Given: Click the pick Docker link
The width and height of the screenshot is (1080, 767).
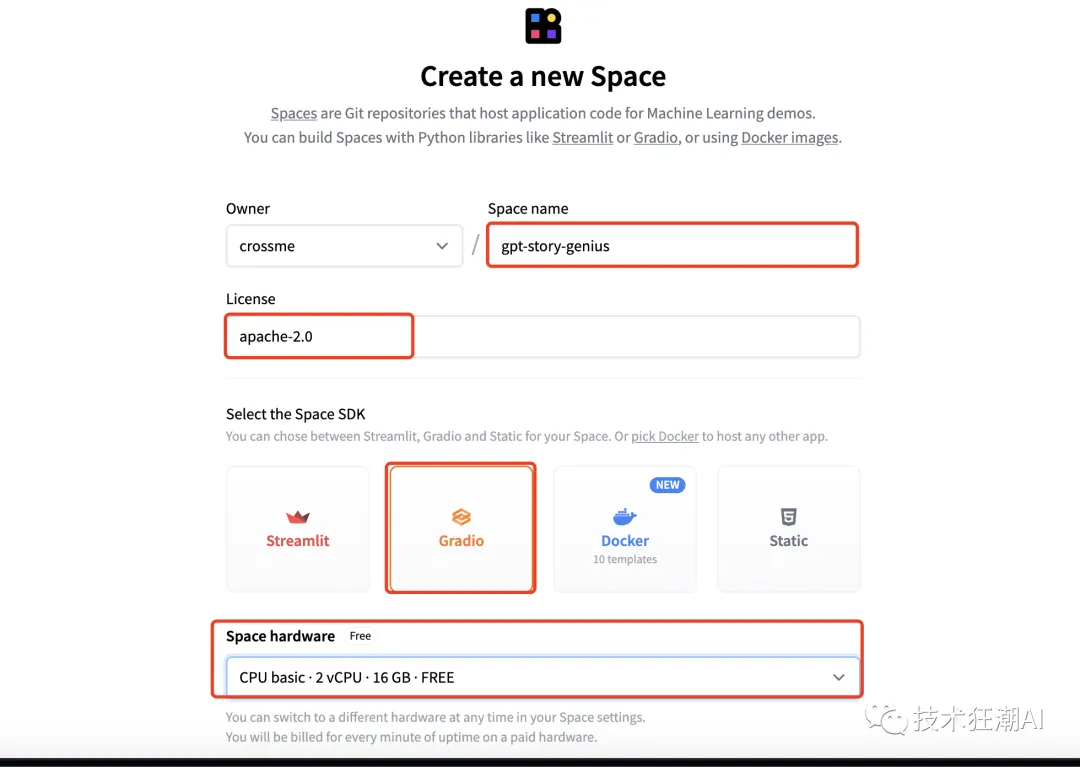Looking at the screenshot, I should 665,437.
